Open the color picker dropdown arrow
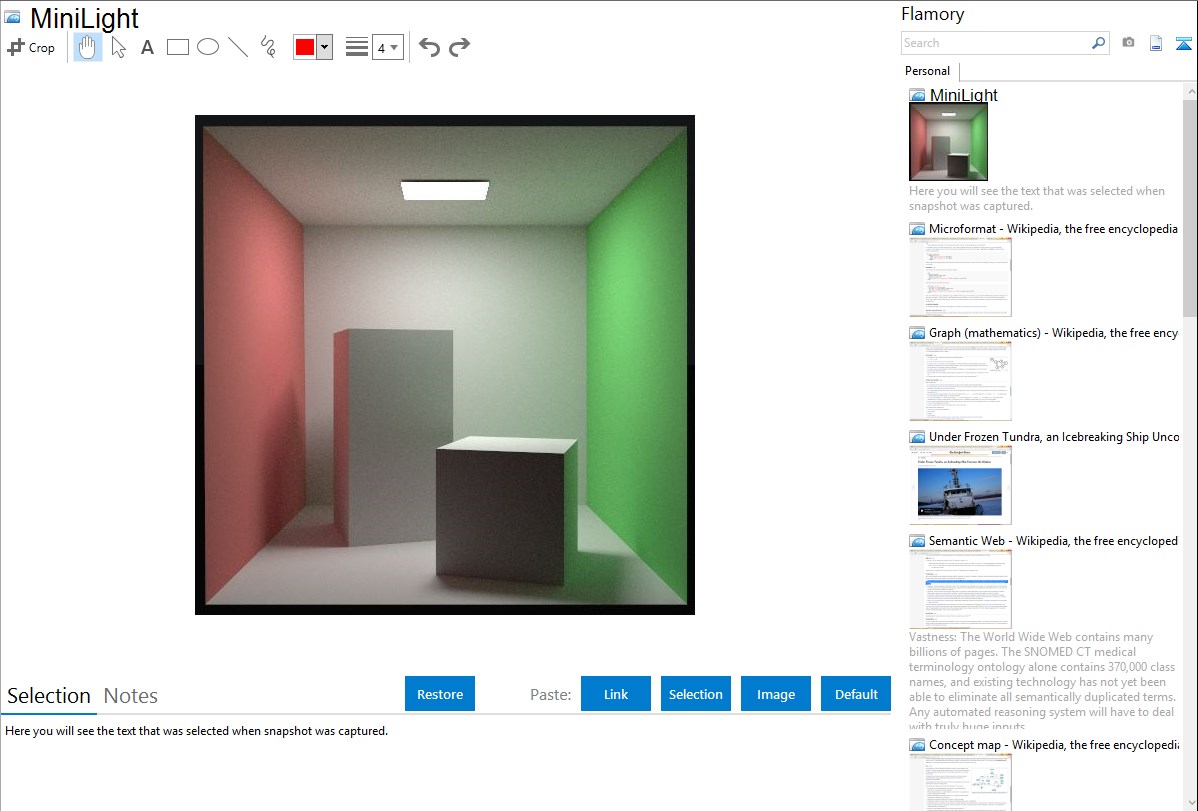 pyautogui.click(x=324, y=48)
